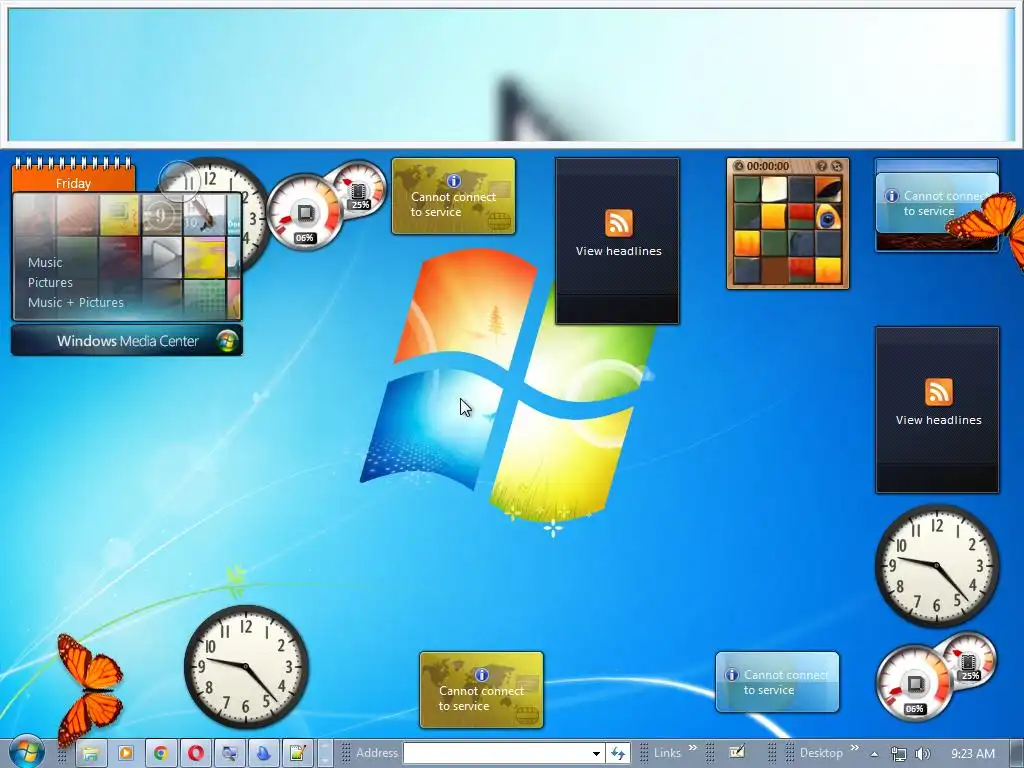Show the Picture Puzzle solved picture hint
The width and height of the screenshot is (1024, 768).
pyautogui.click(x=822, y=166)
